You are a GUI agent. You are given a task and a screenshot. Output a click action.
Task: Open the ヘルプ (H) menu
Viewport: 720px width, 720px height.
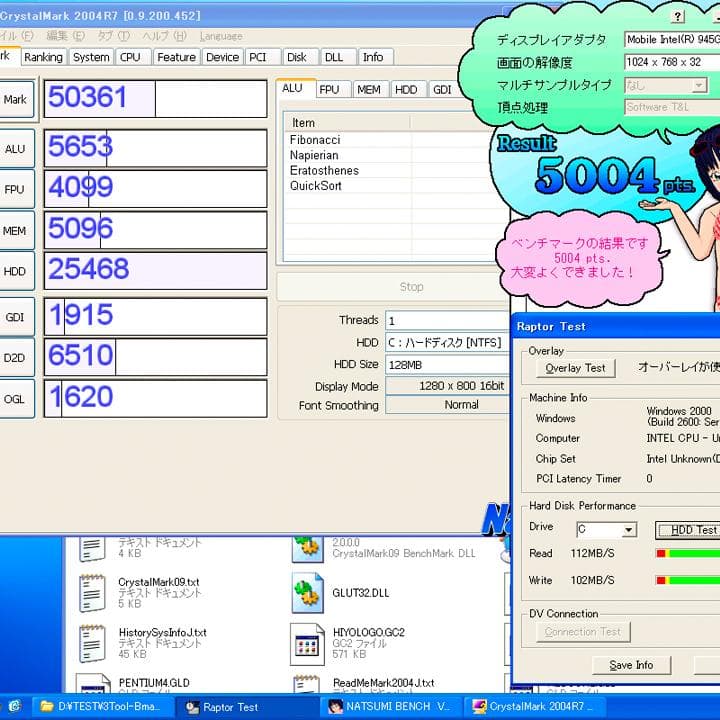[164, 36]
